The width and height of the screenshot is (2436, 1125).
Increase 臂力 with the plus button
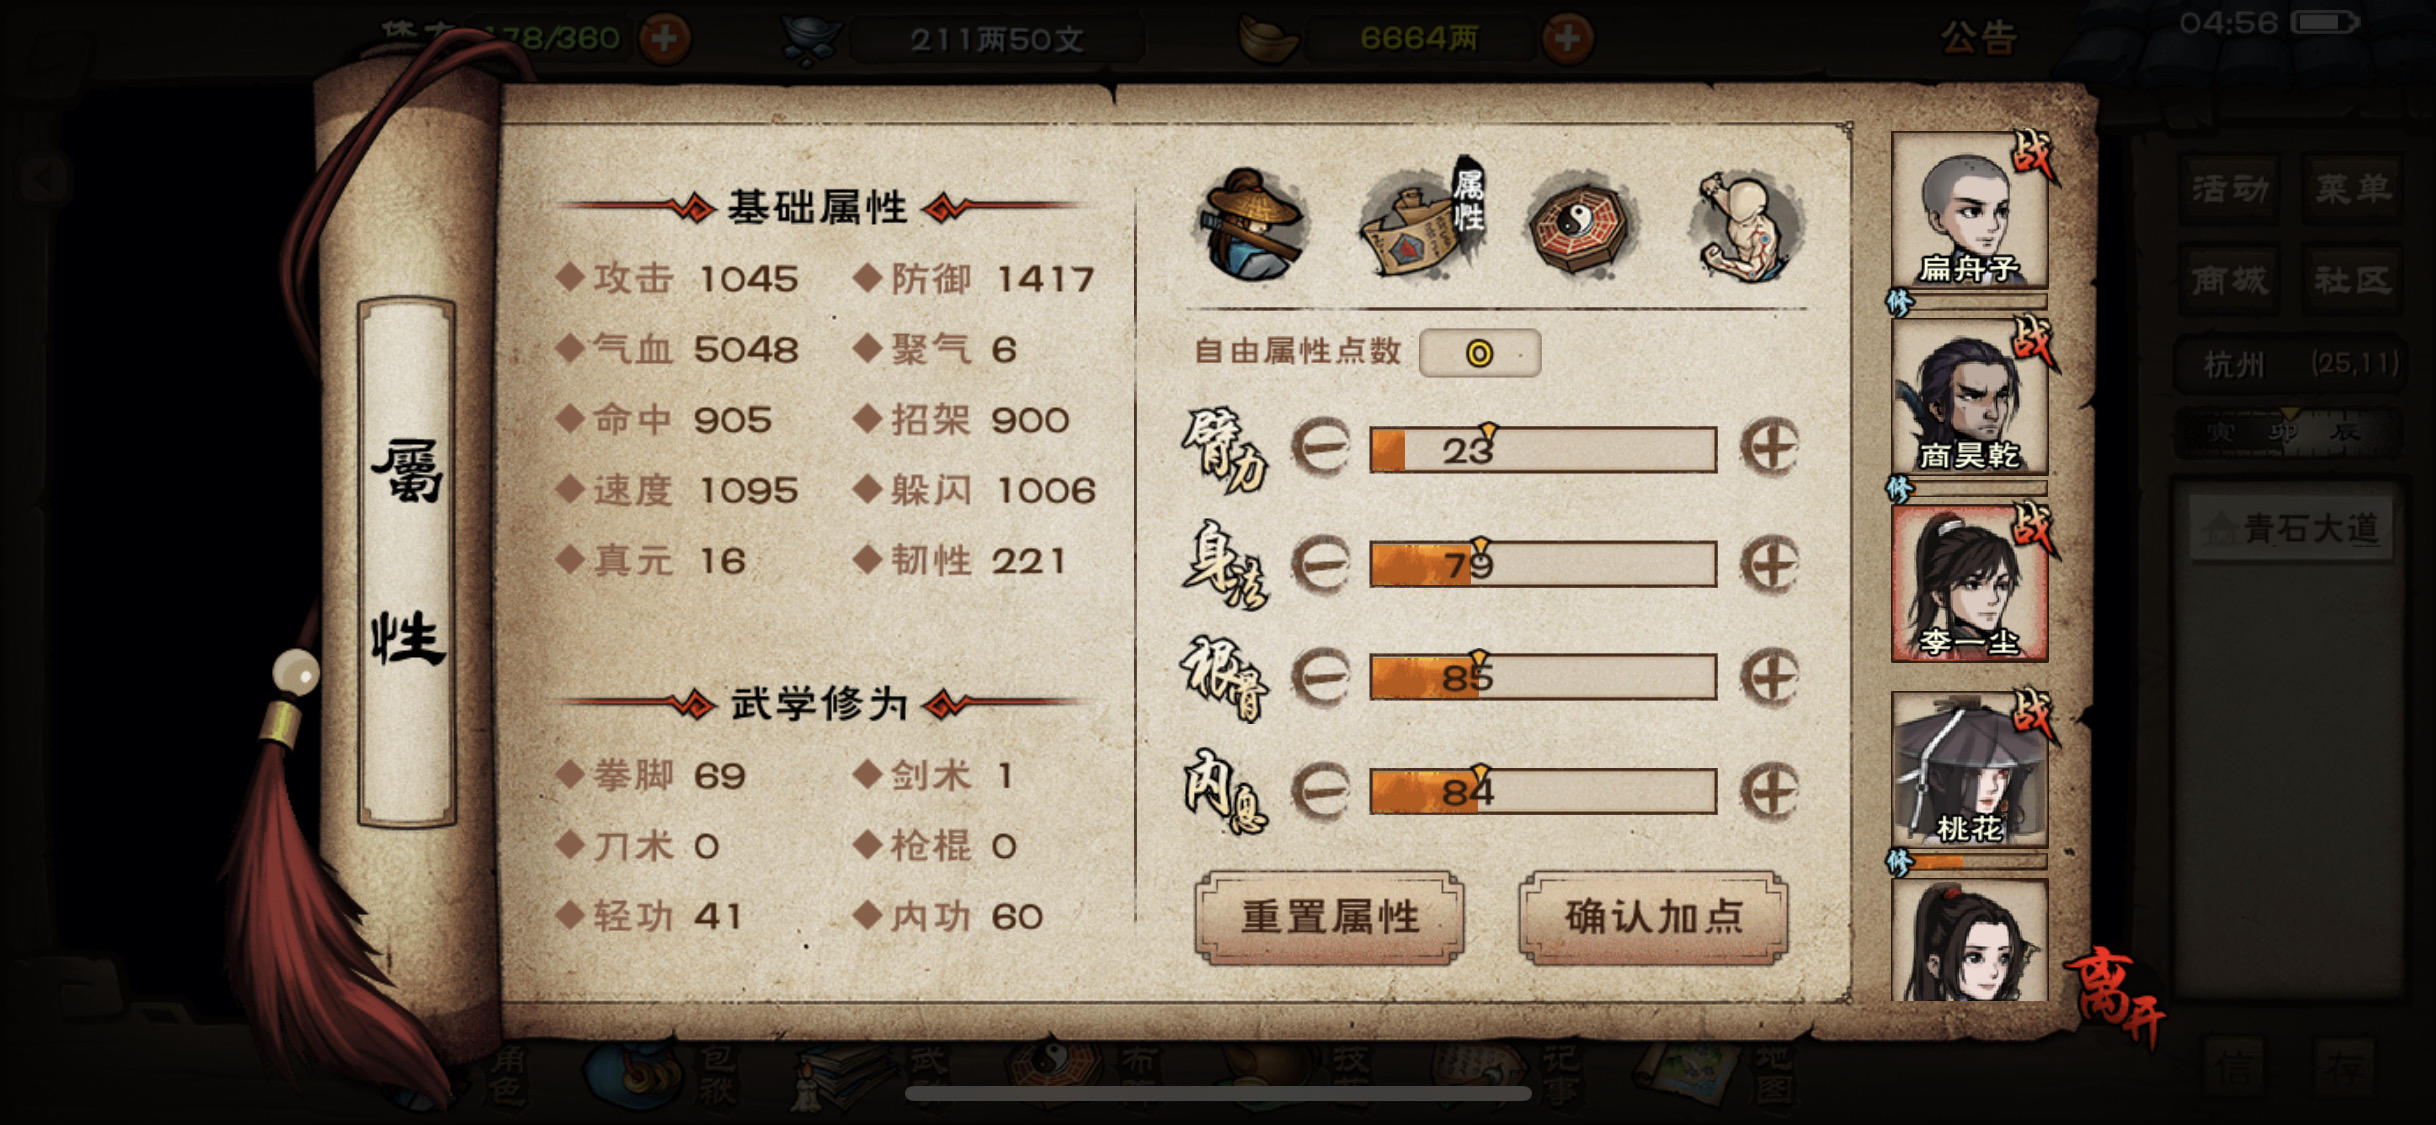1770,447
